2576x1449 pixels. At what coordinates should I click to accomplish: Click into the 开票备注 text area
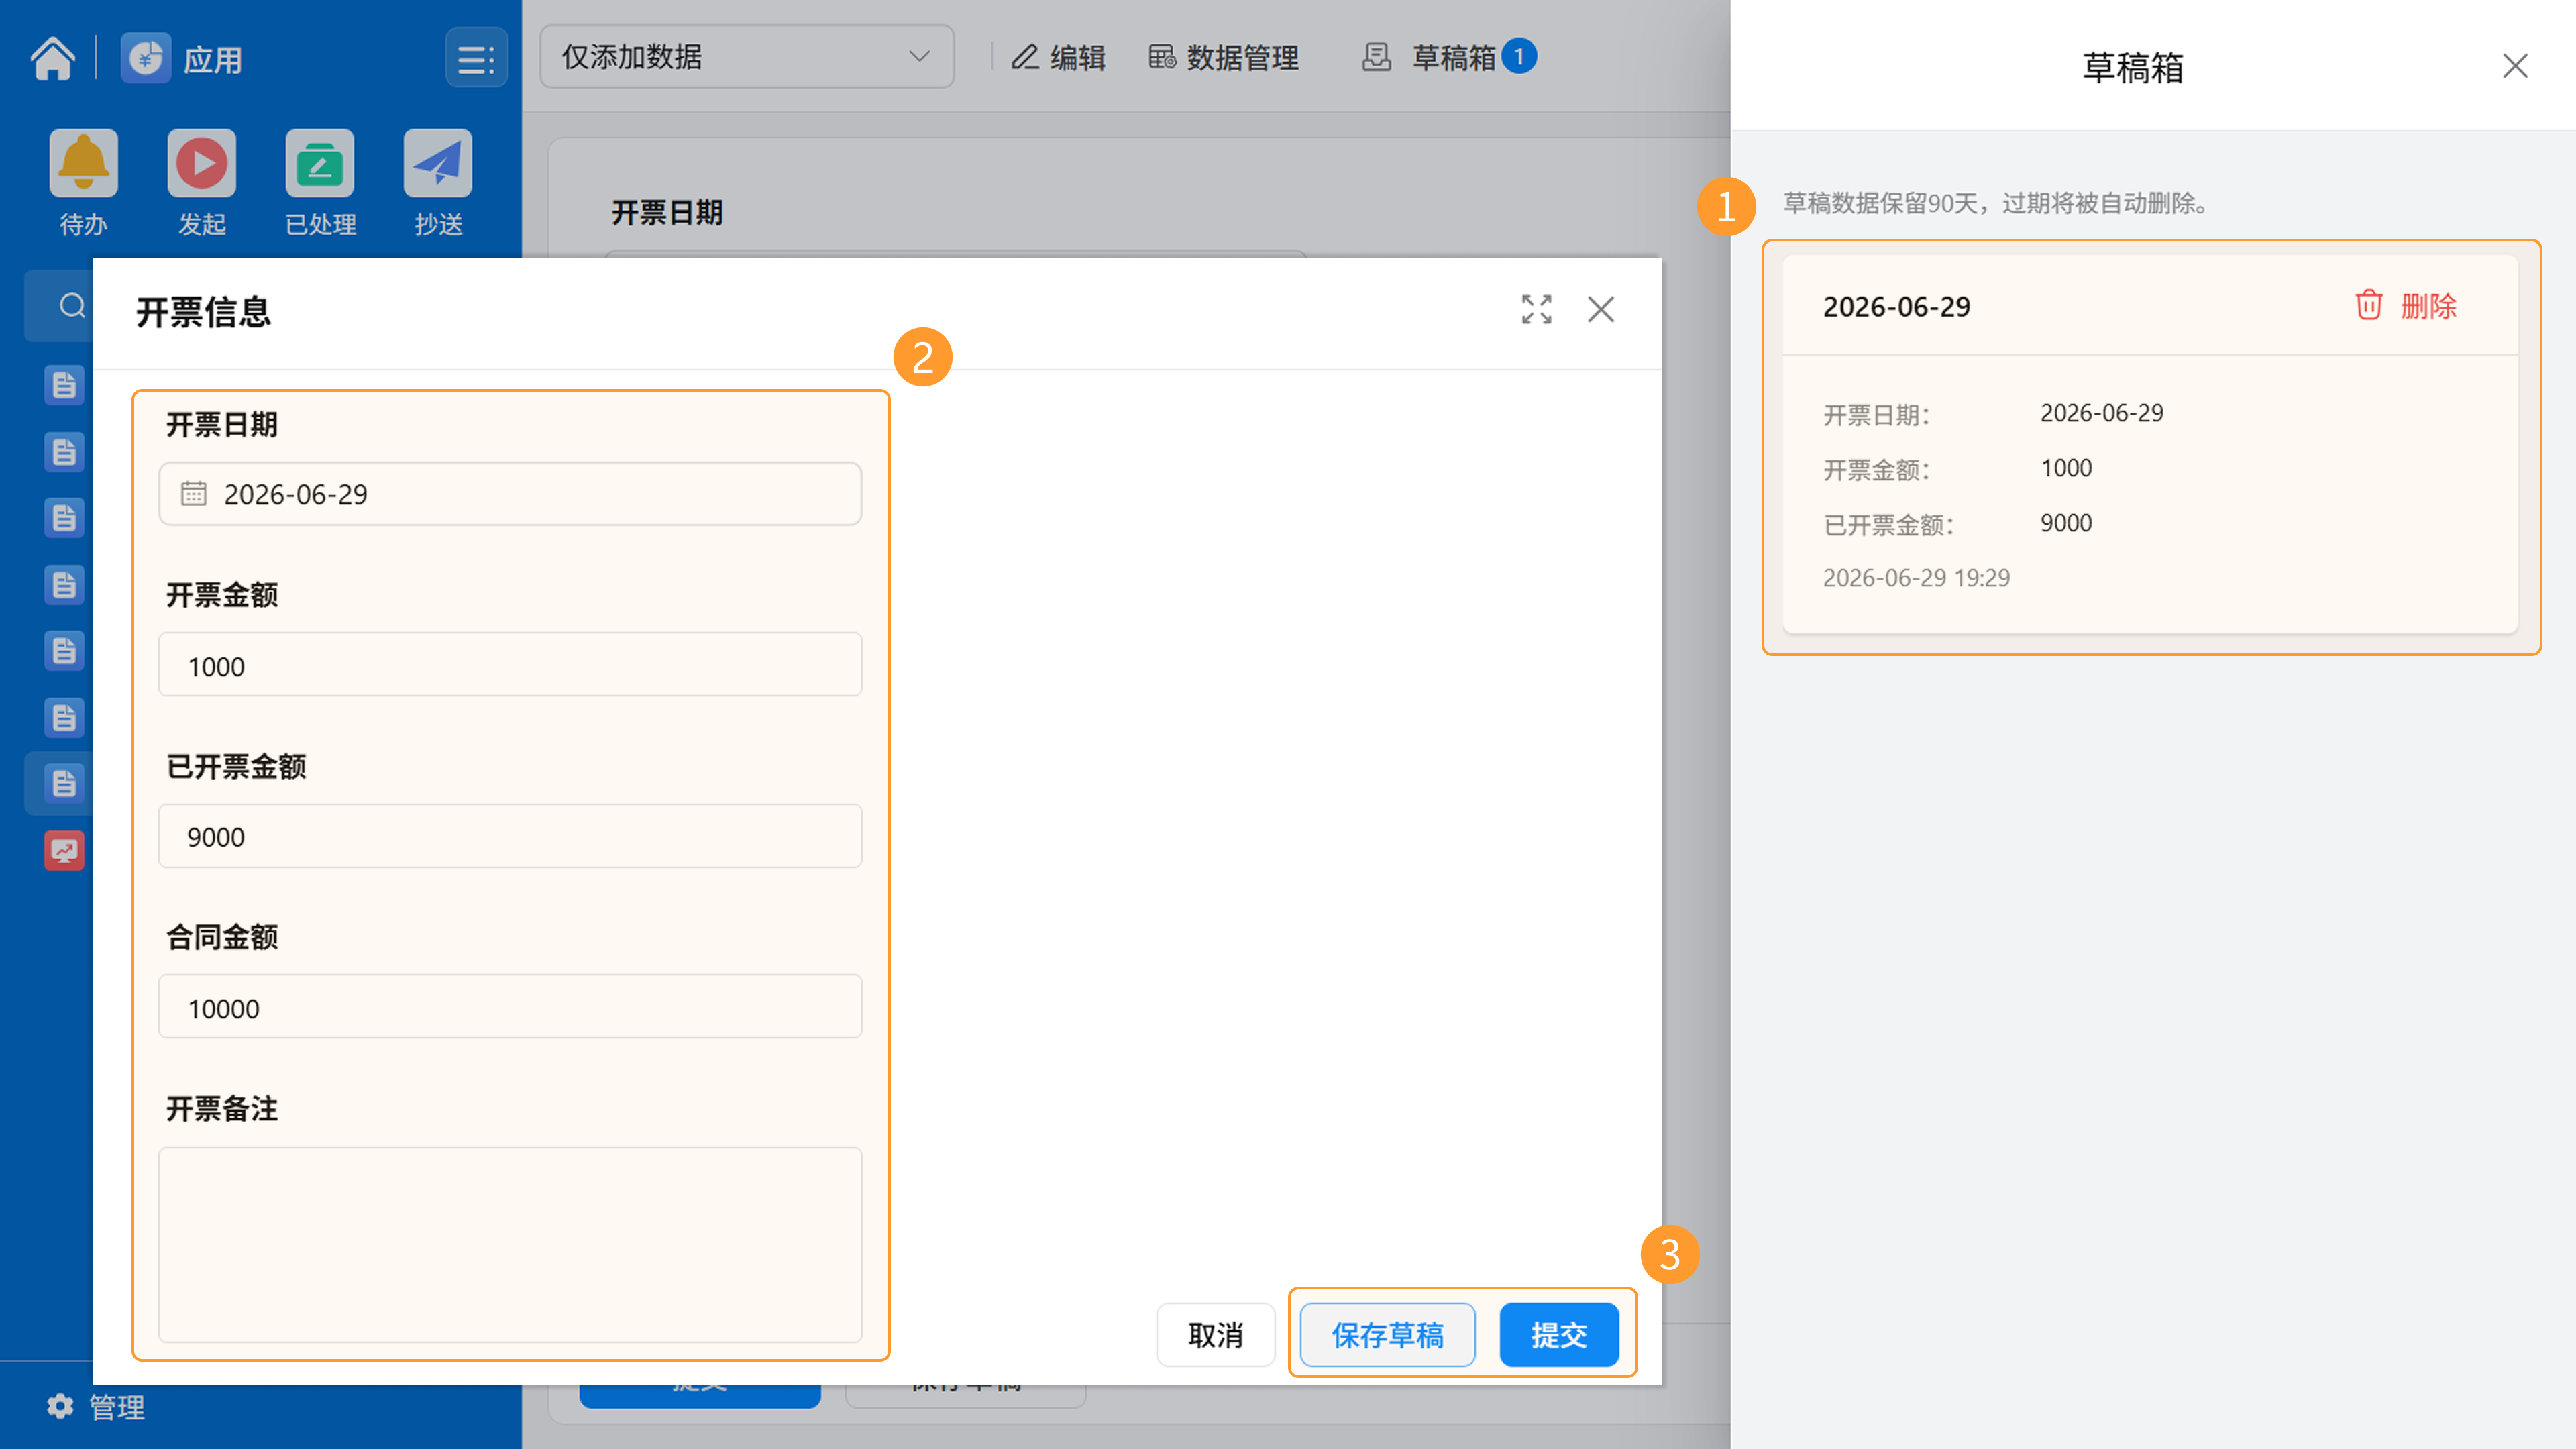point(510,1245)
